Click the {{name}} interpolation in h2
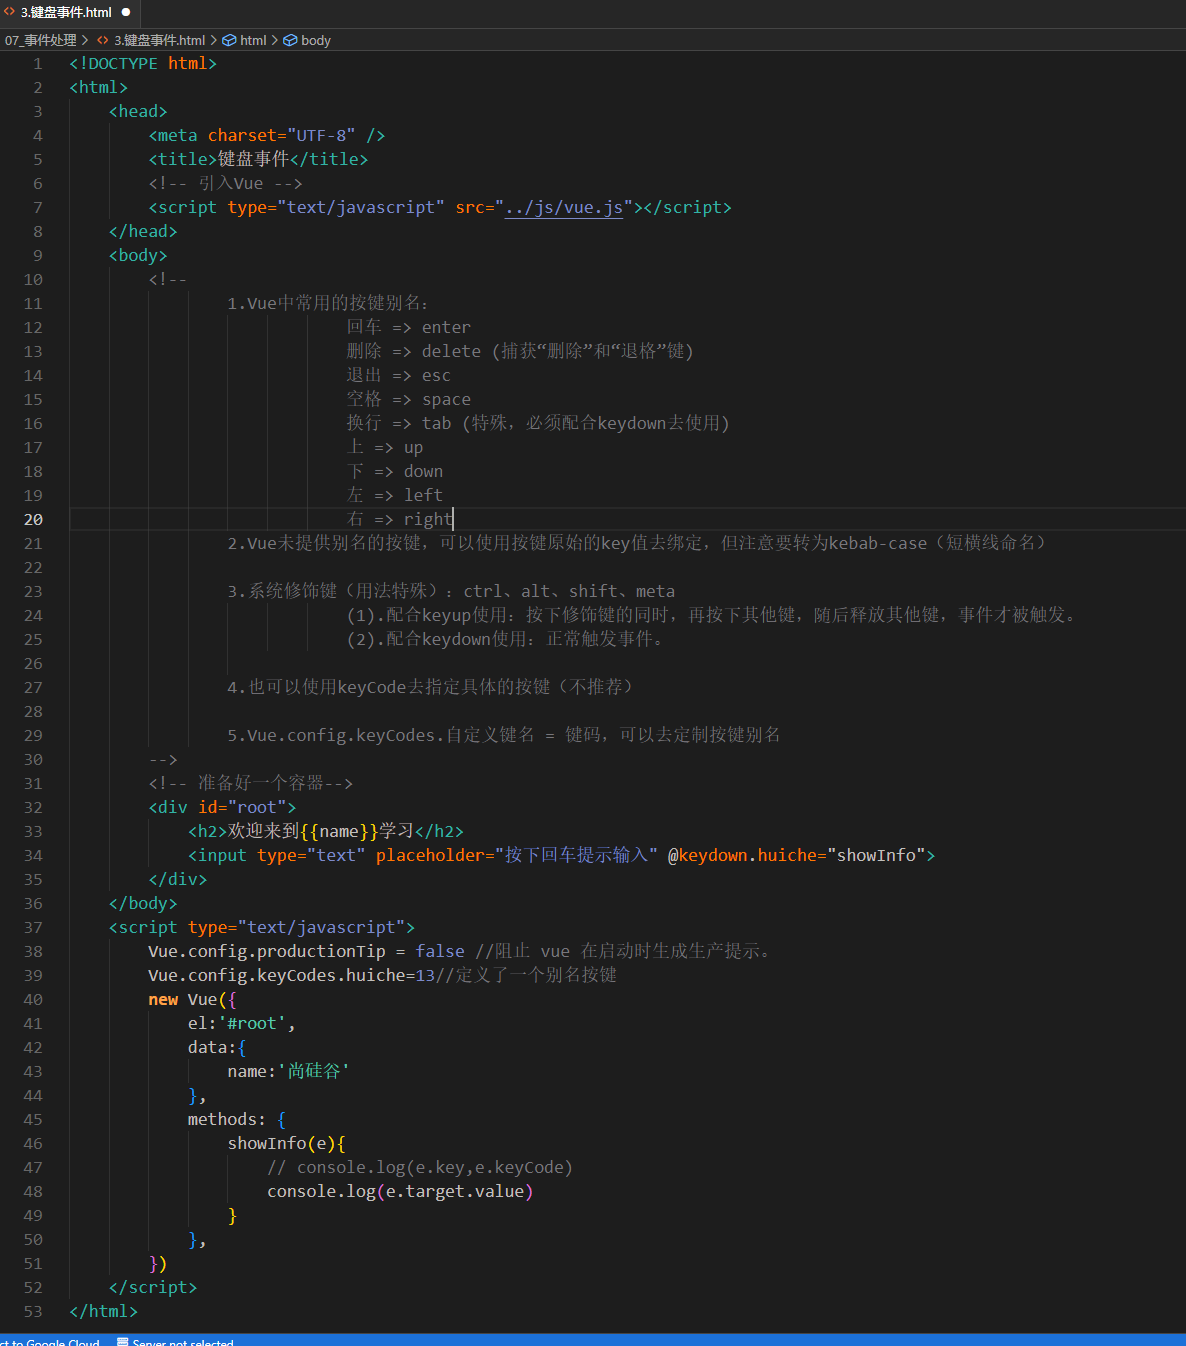The width and height of the screenshot is (1186, 1346). (x=339, y=831)
